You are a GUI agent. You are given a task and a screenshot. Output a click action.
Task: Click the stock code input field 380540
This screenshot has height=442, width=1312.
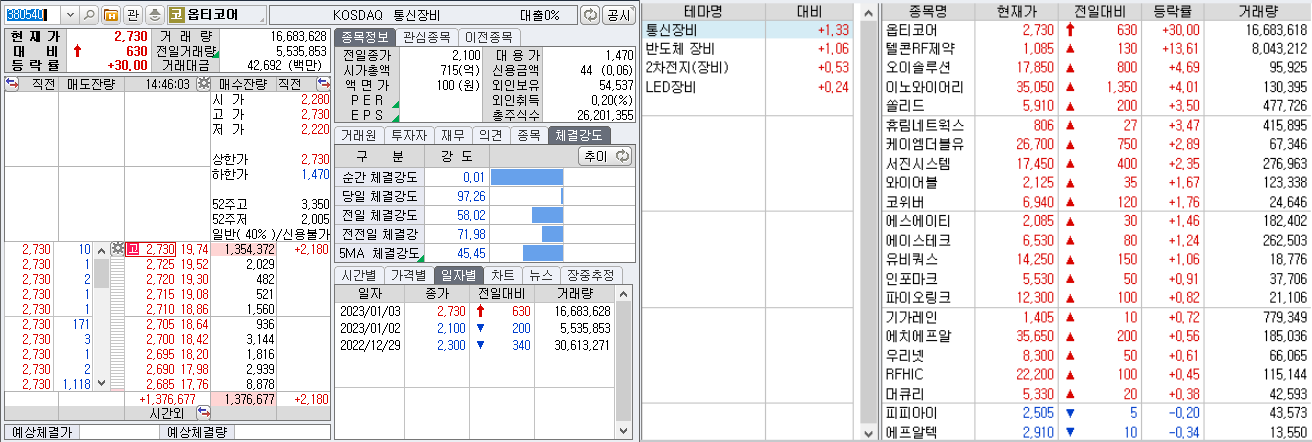[x=33, y=16]
